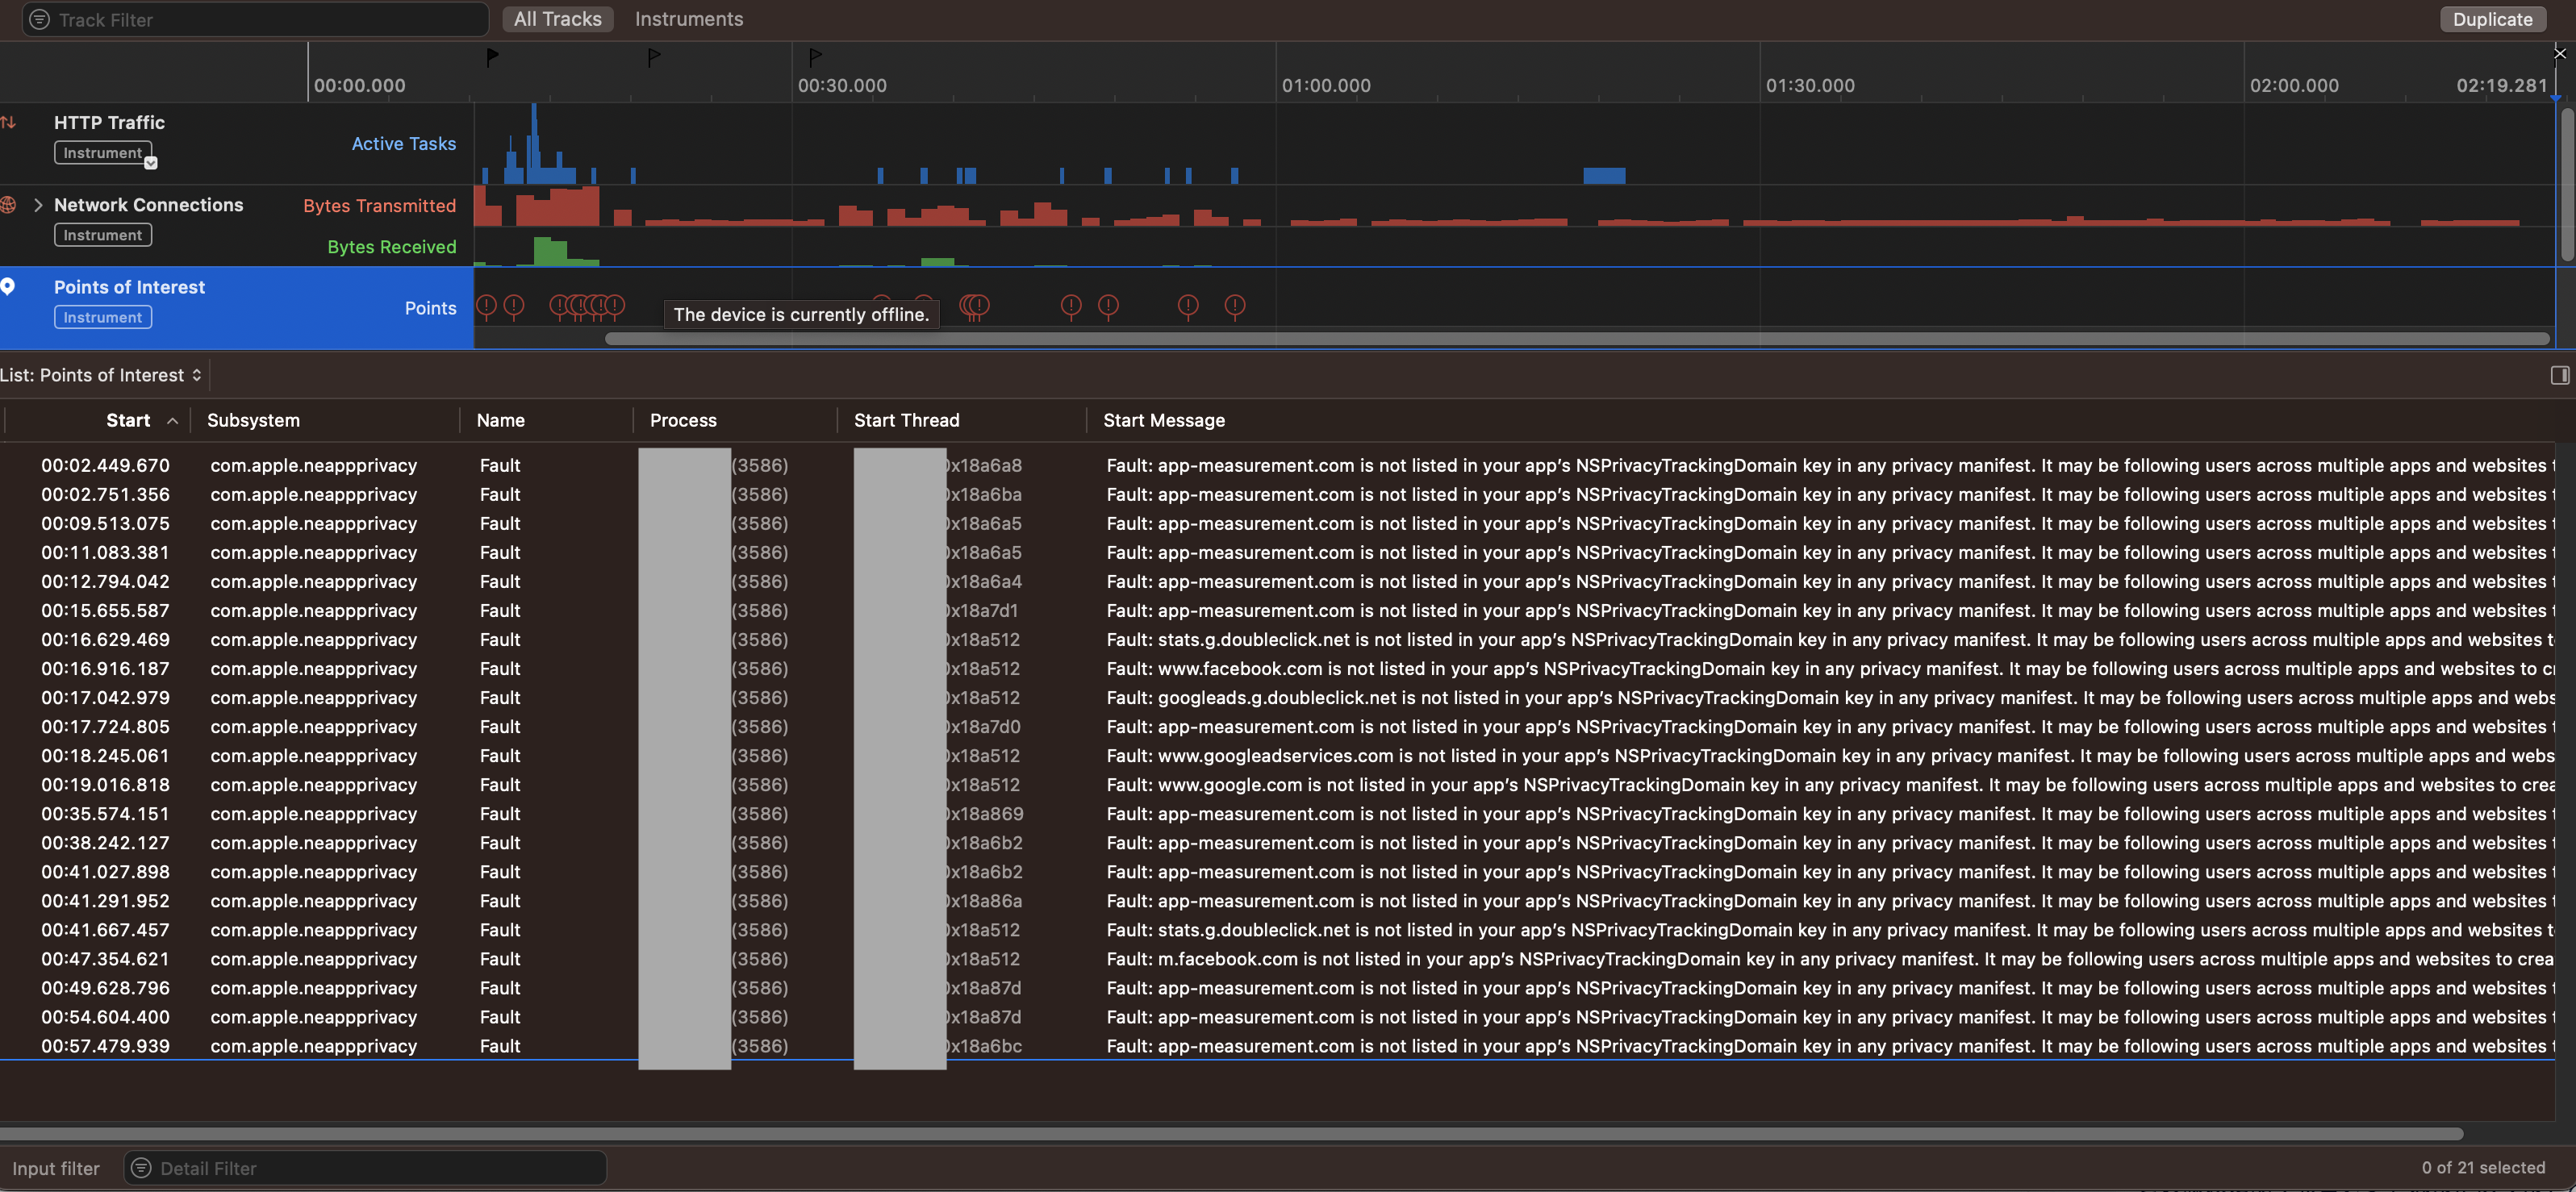2576x1192 pixels.
Task: Select the googleads.g.doubleclick.net fault message row
Action: pos(1278,697)
